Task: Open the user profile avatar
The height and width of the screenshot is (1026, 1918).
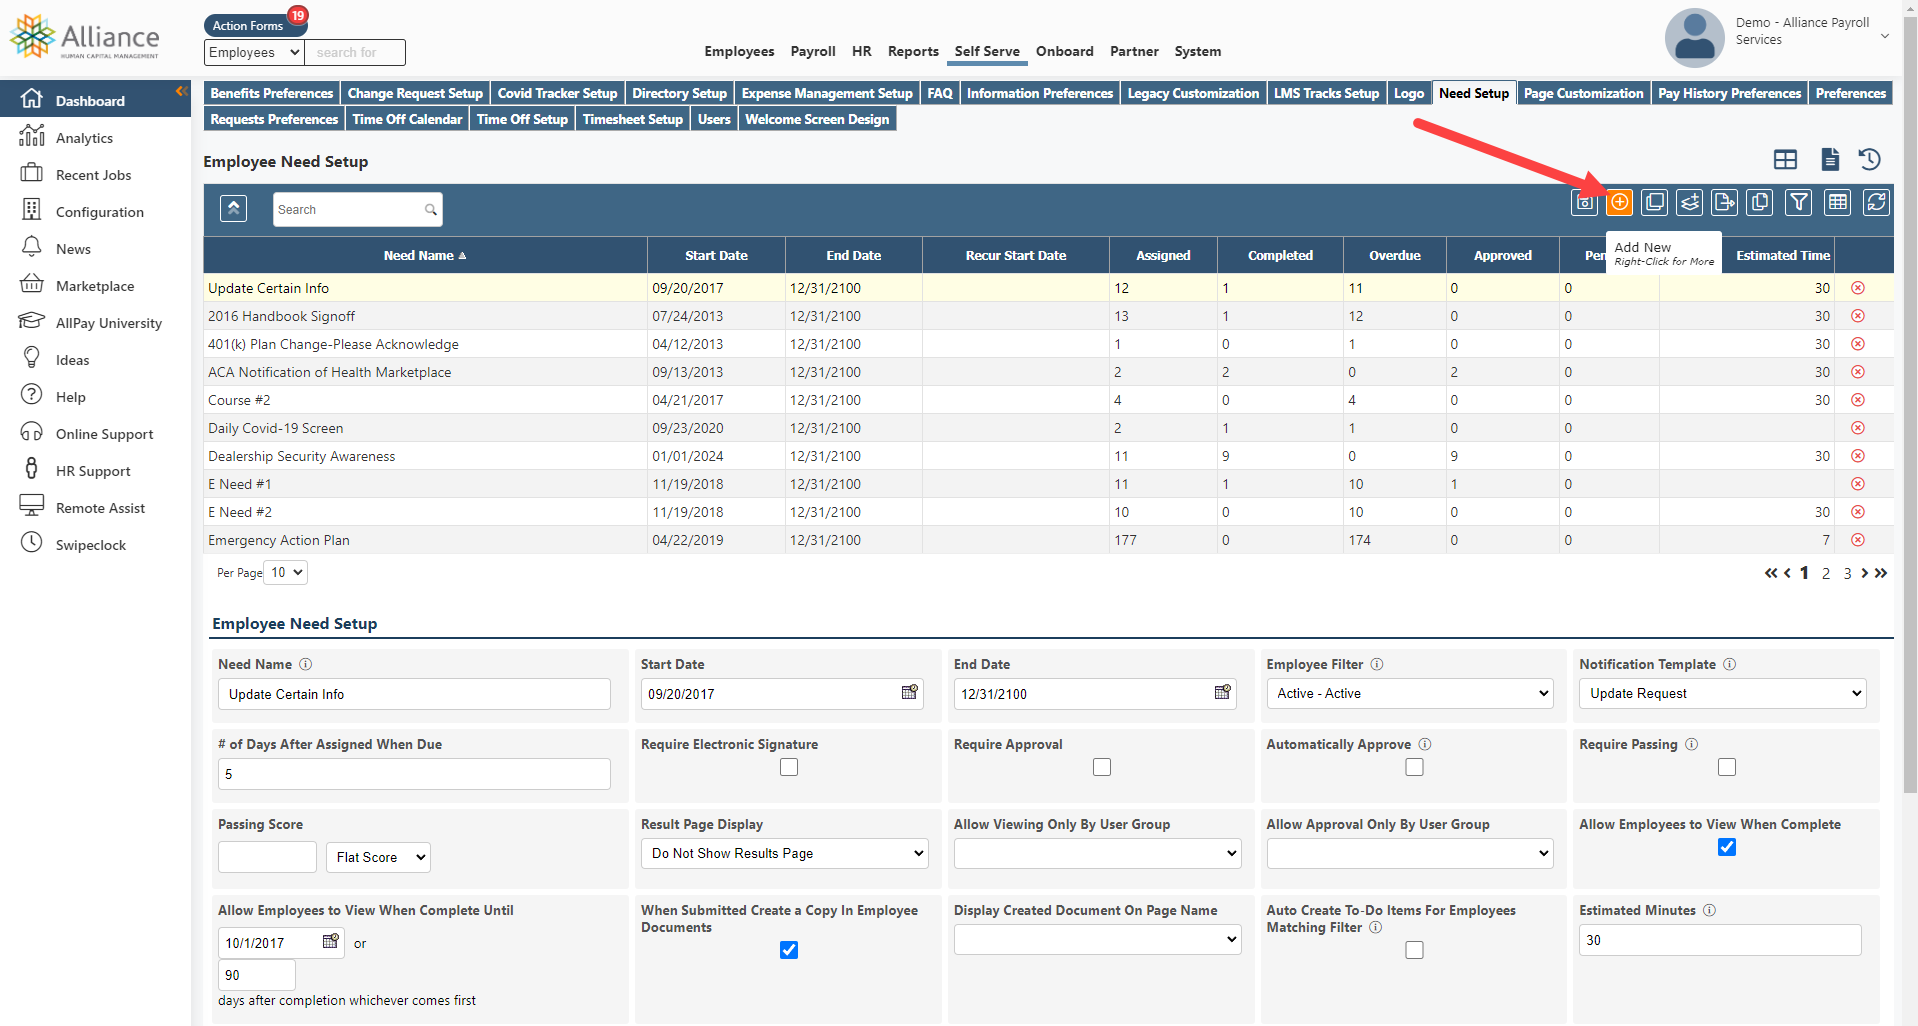Action: (x=1694, y=38)
